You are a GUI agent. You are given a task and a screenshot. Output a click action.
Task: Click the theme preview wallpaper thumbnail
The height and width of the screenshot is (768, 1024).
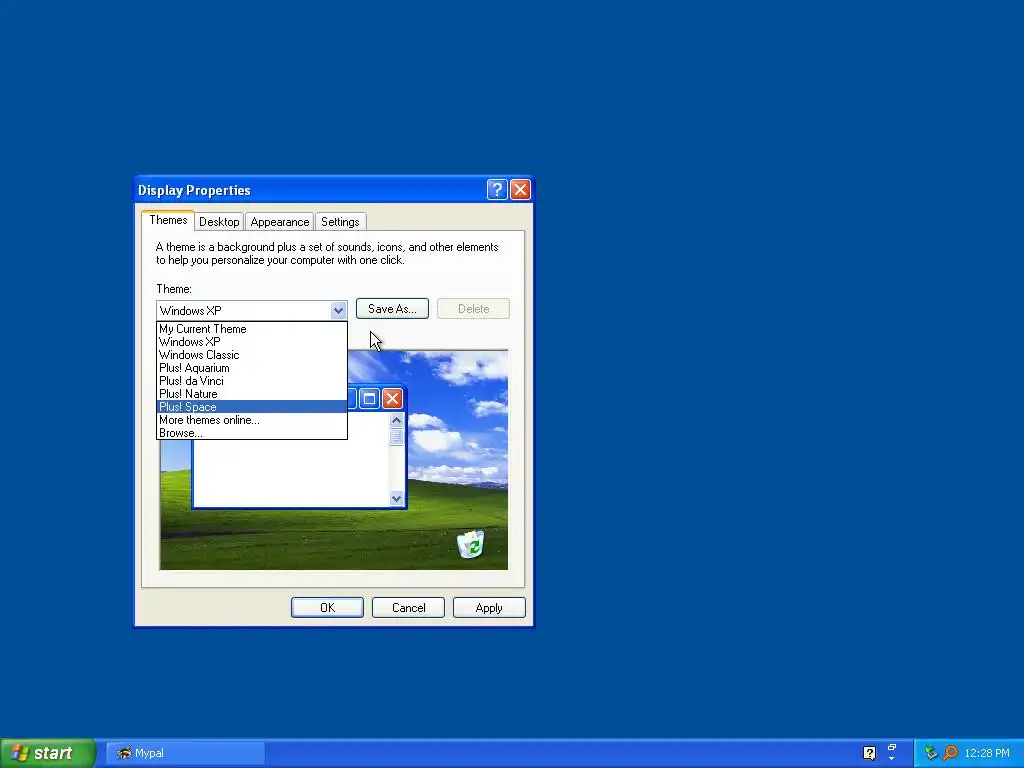click(334, 460)
